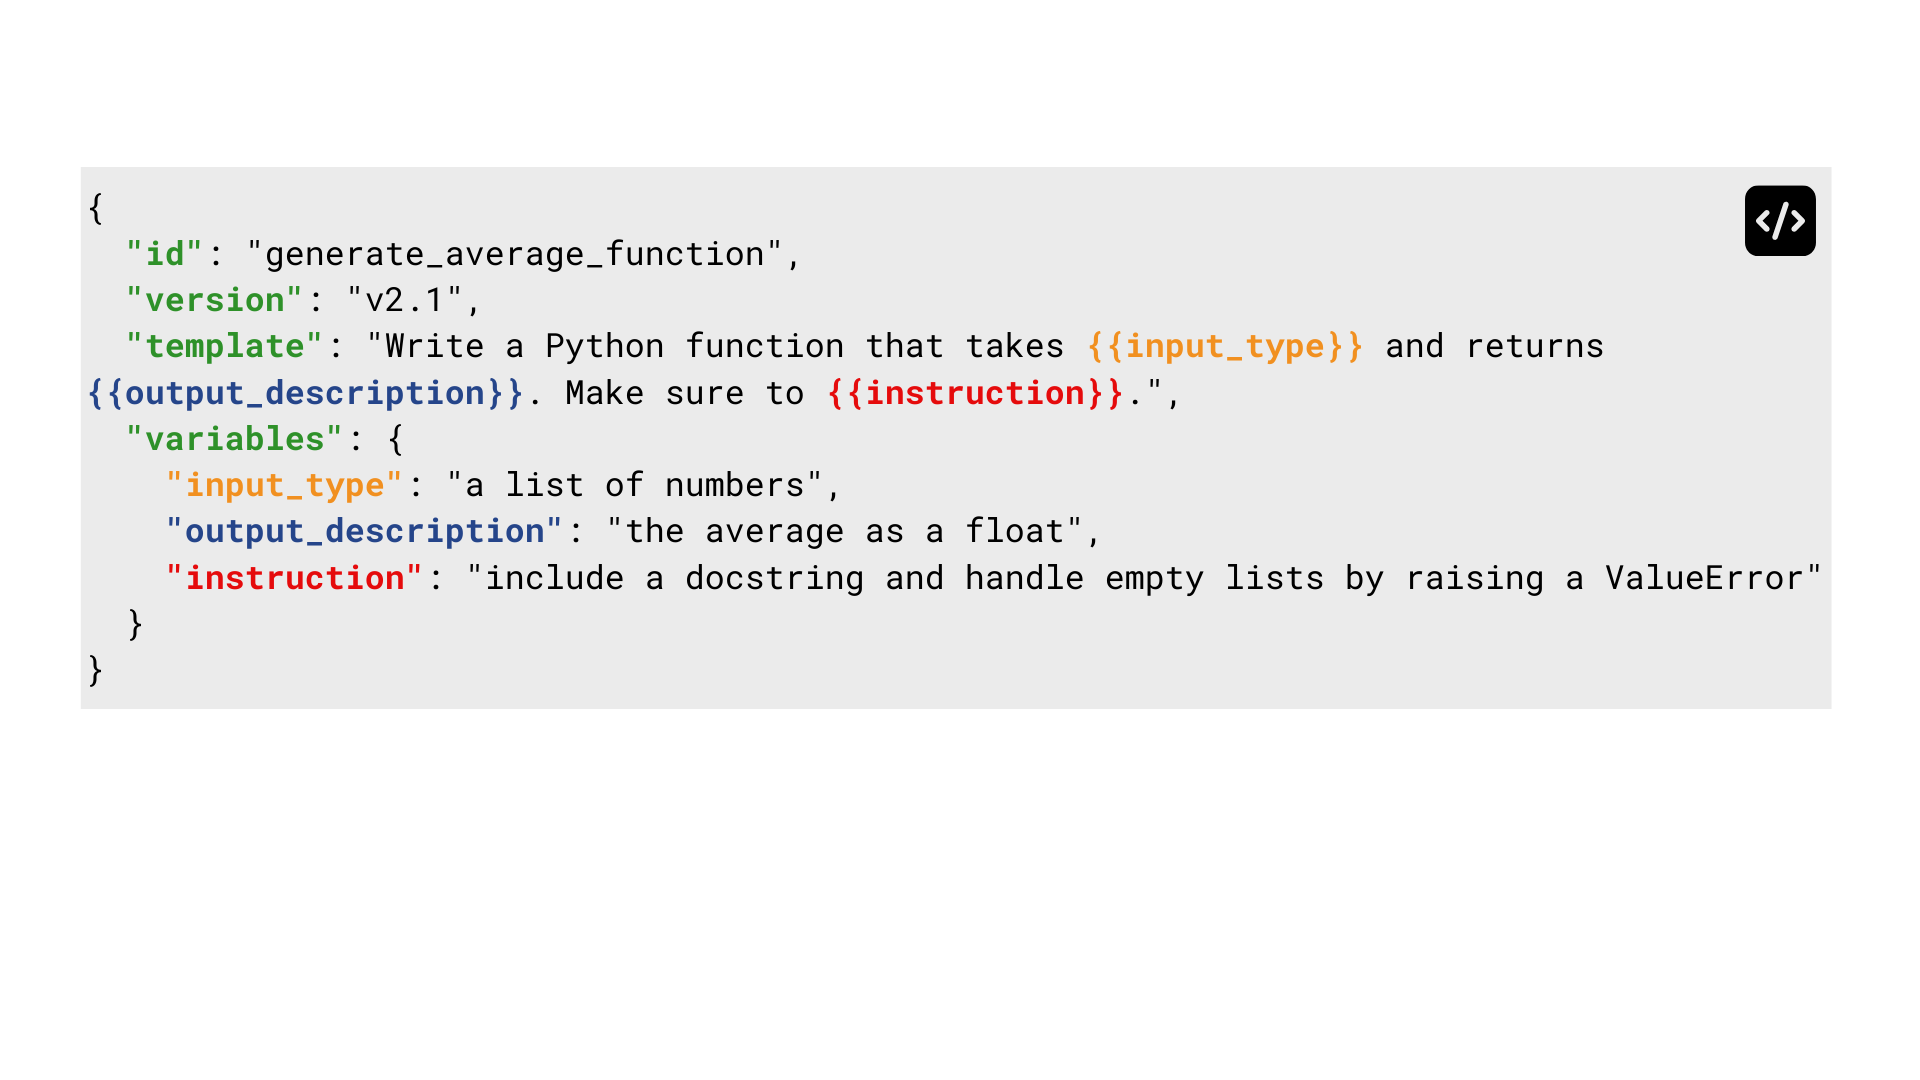Click the red "instruction" variable key
This screenshot has height=1080, width=1920.
click(x=294, y=578)
